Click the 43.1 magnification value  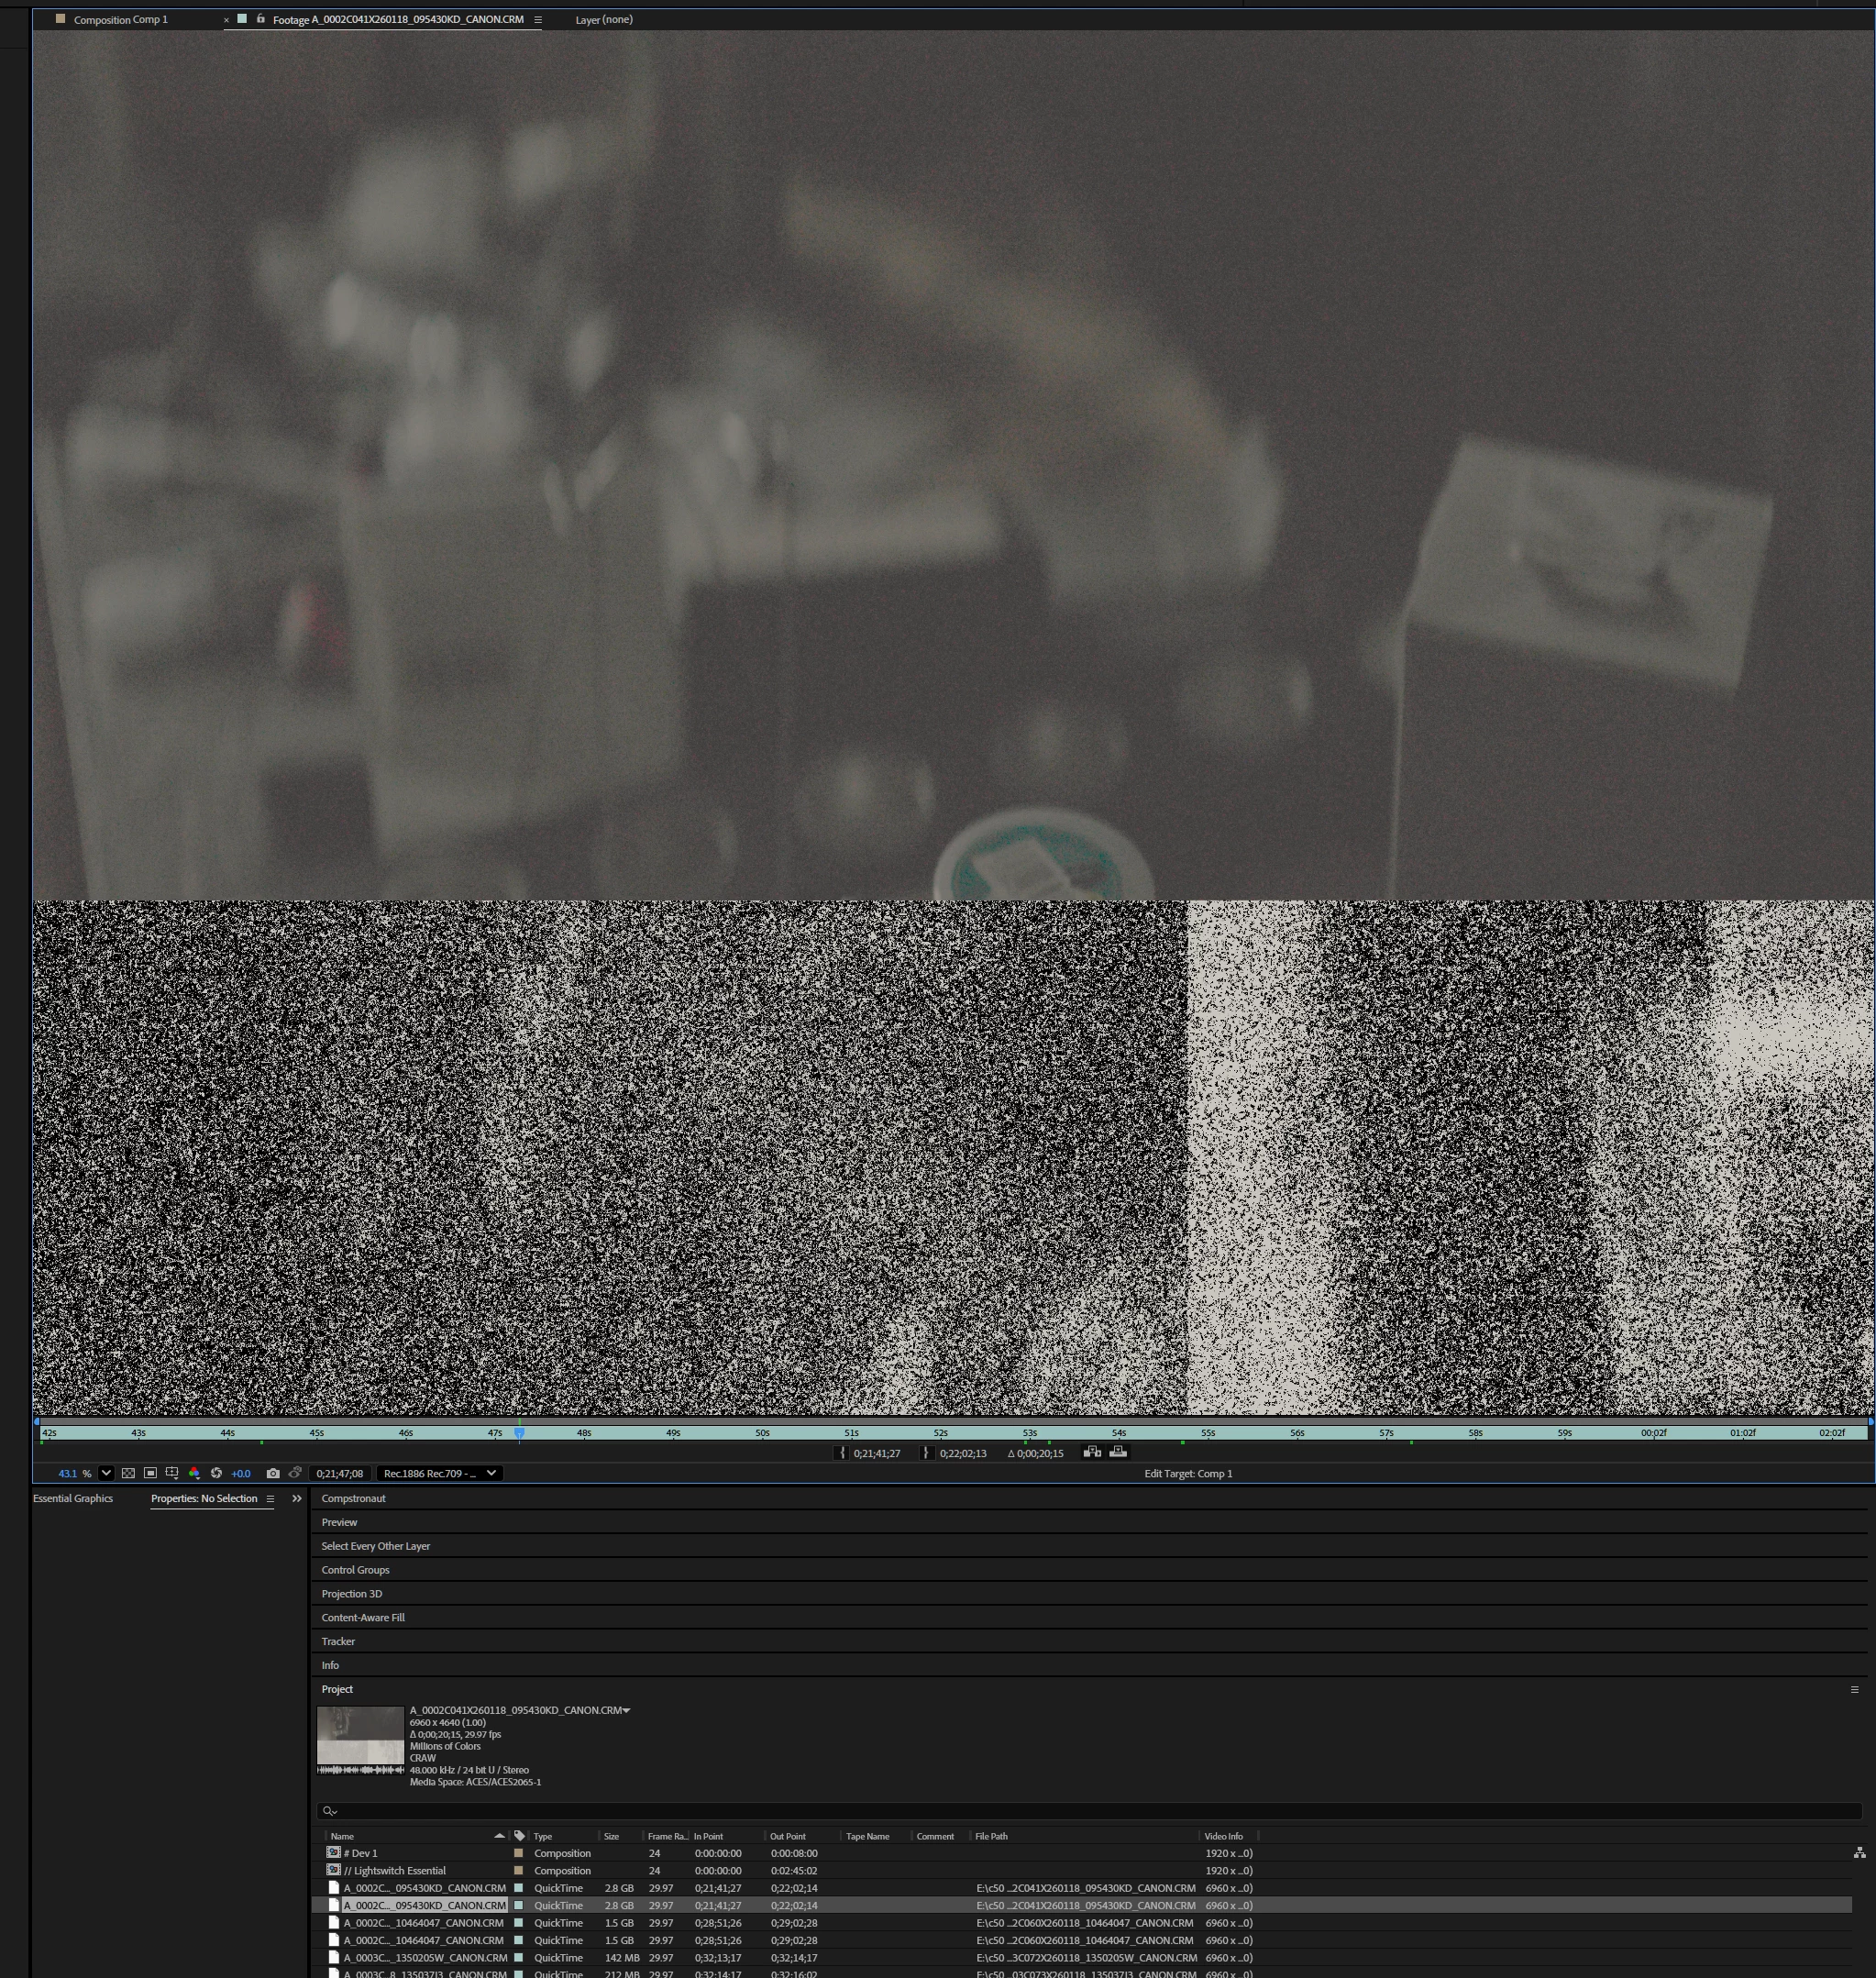pos(67,1473)
